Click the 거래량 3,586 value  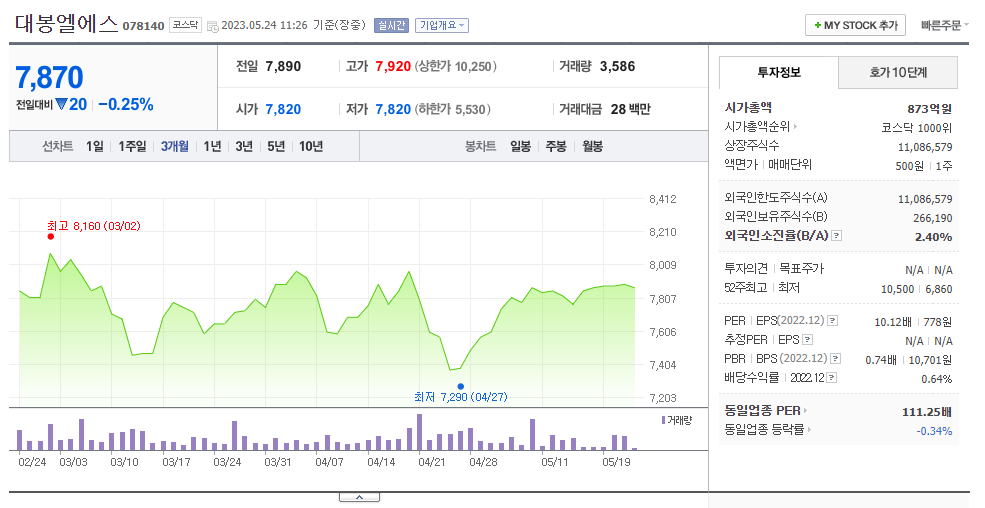pyautogui.click(x=618, y=67)
